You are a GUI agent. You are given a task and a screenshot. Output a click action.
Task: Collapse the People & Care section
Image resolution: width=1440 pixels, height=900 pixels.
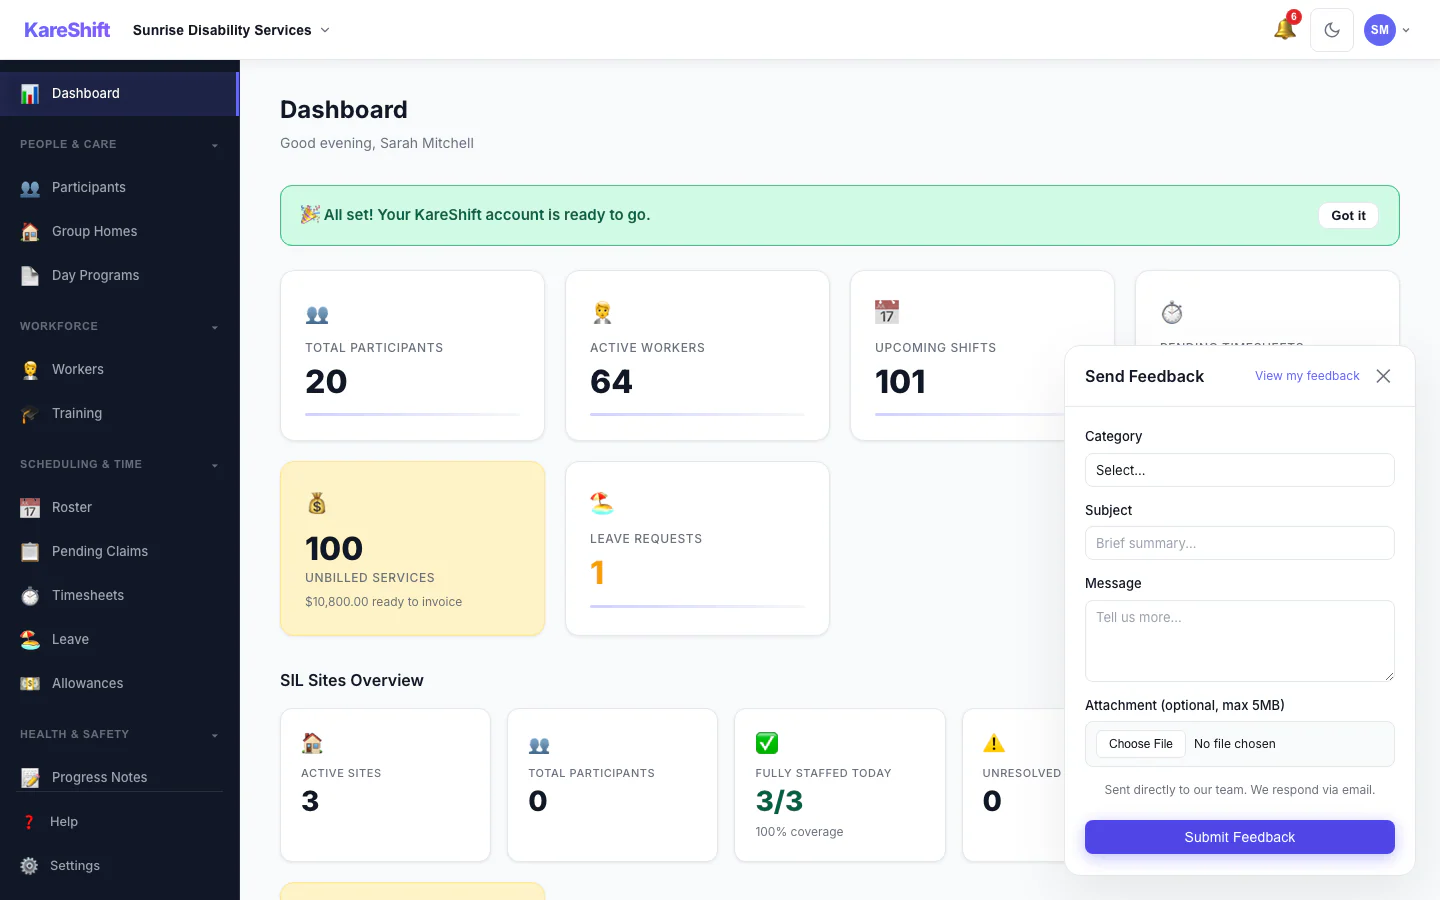coord(119,145)
